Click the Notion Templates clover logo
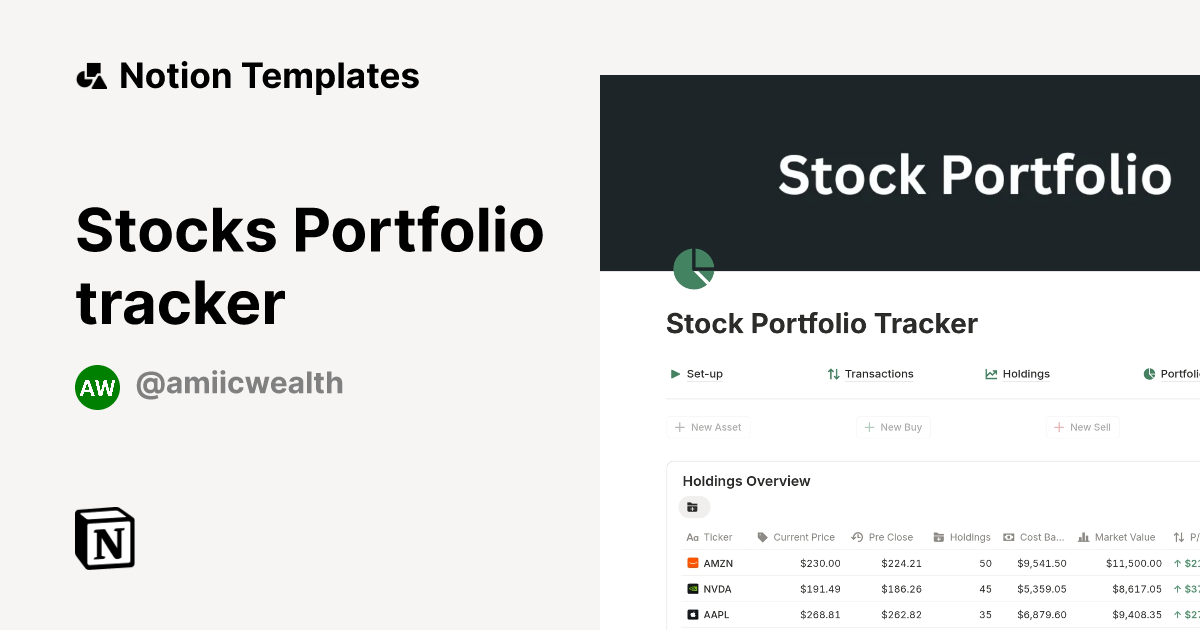 coord(92,74)
